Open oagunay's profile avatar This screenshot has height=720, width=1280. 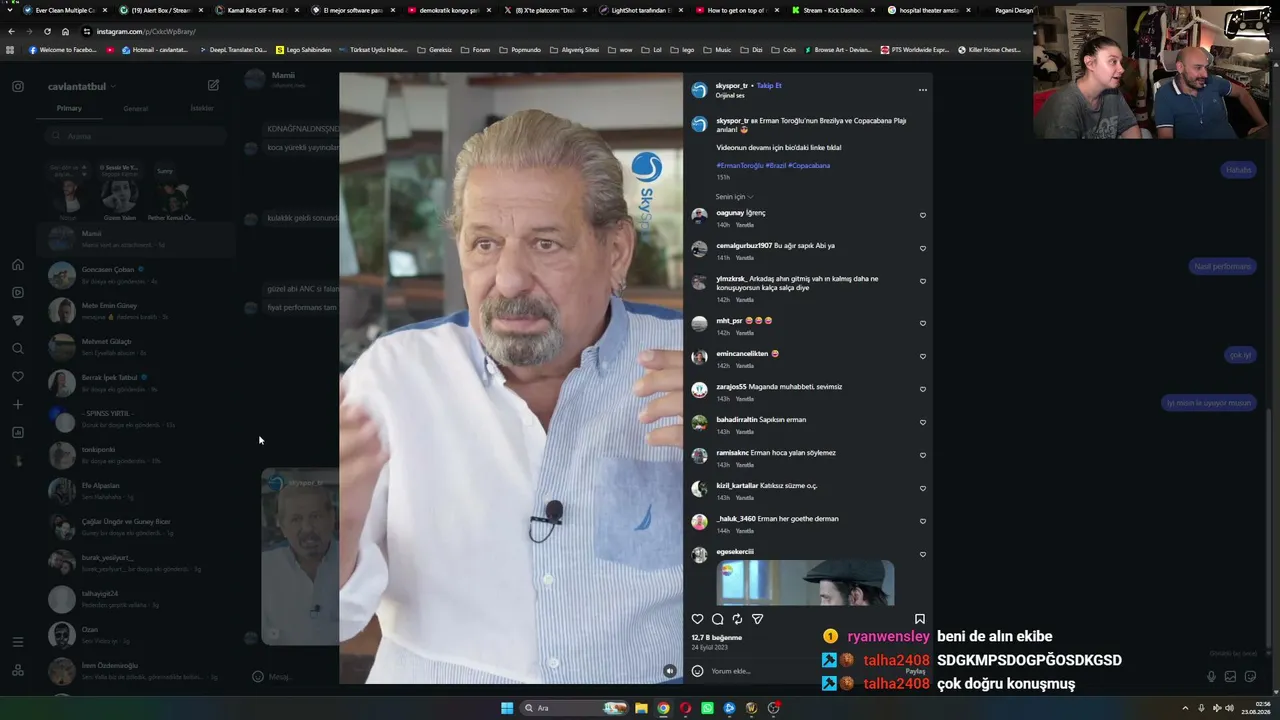point(699,215)
